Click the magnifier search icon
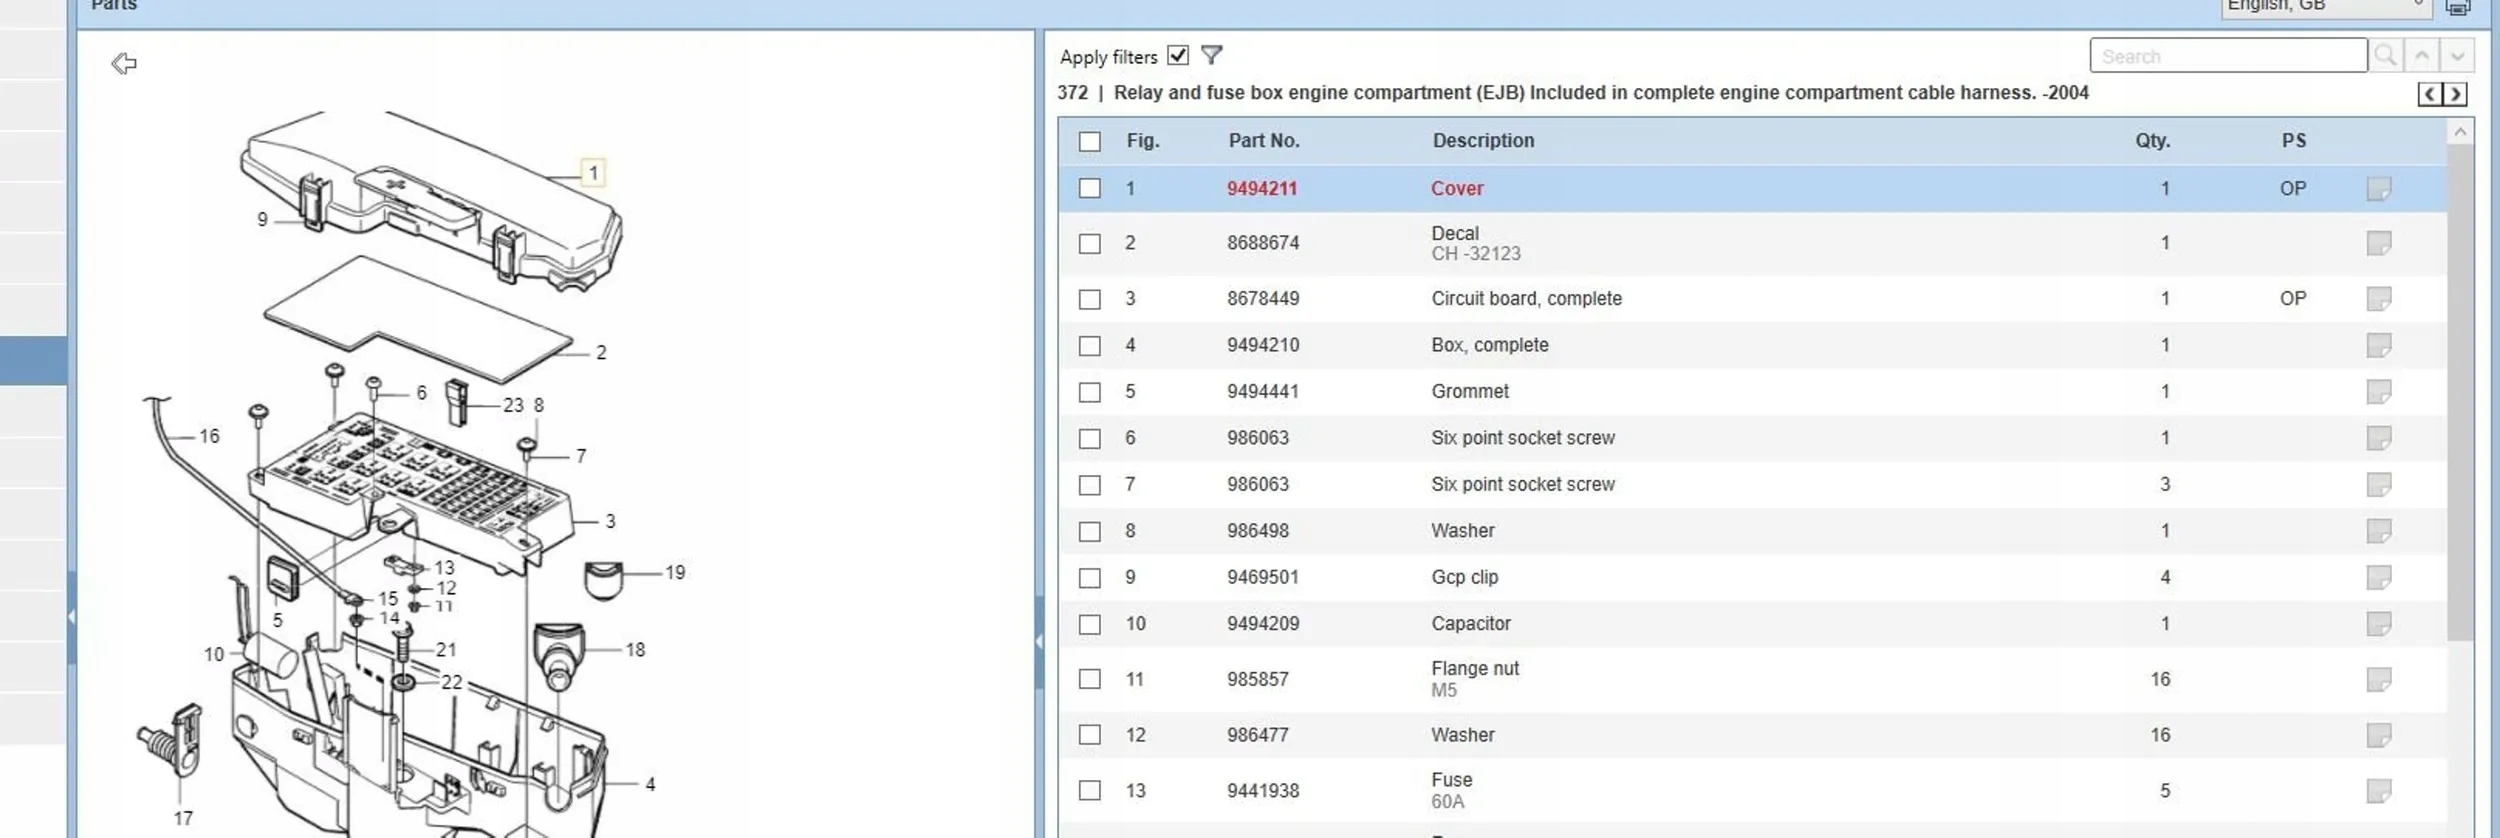2500x838 pixels. tap(2385, 56)
